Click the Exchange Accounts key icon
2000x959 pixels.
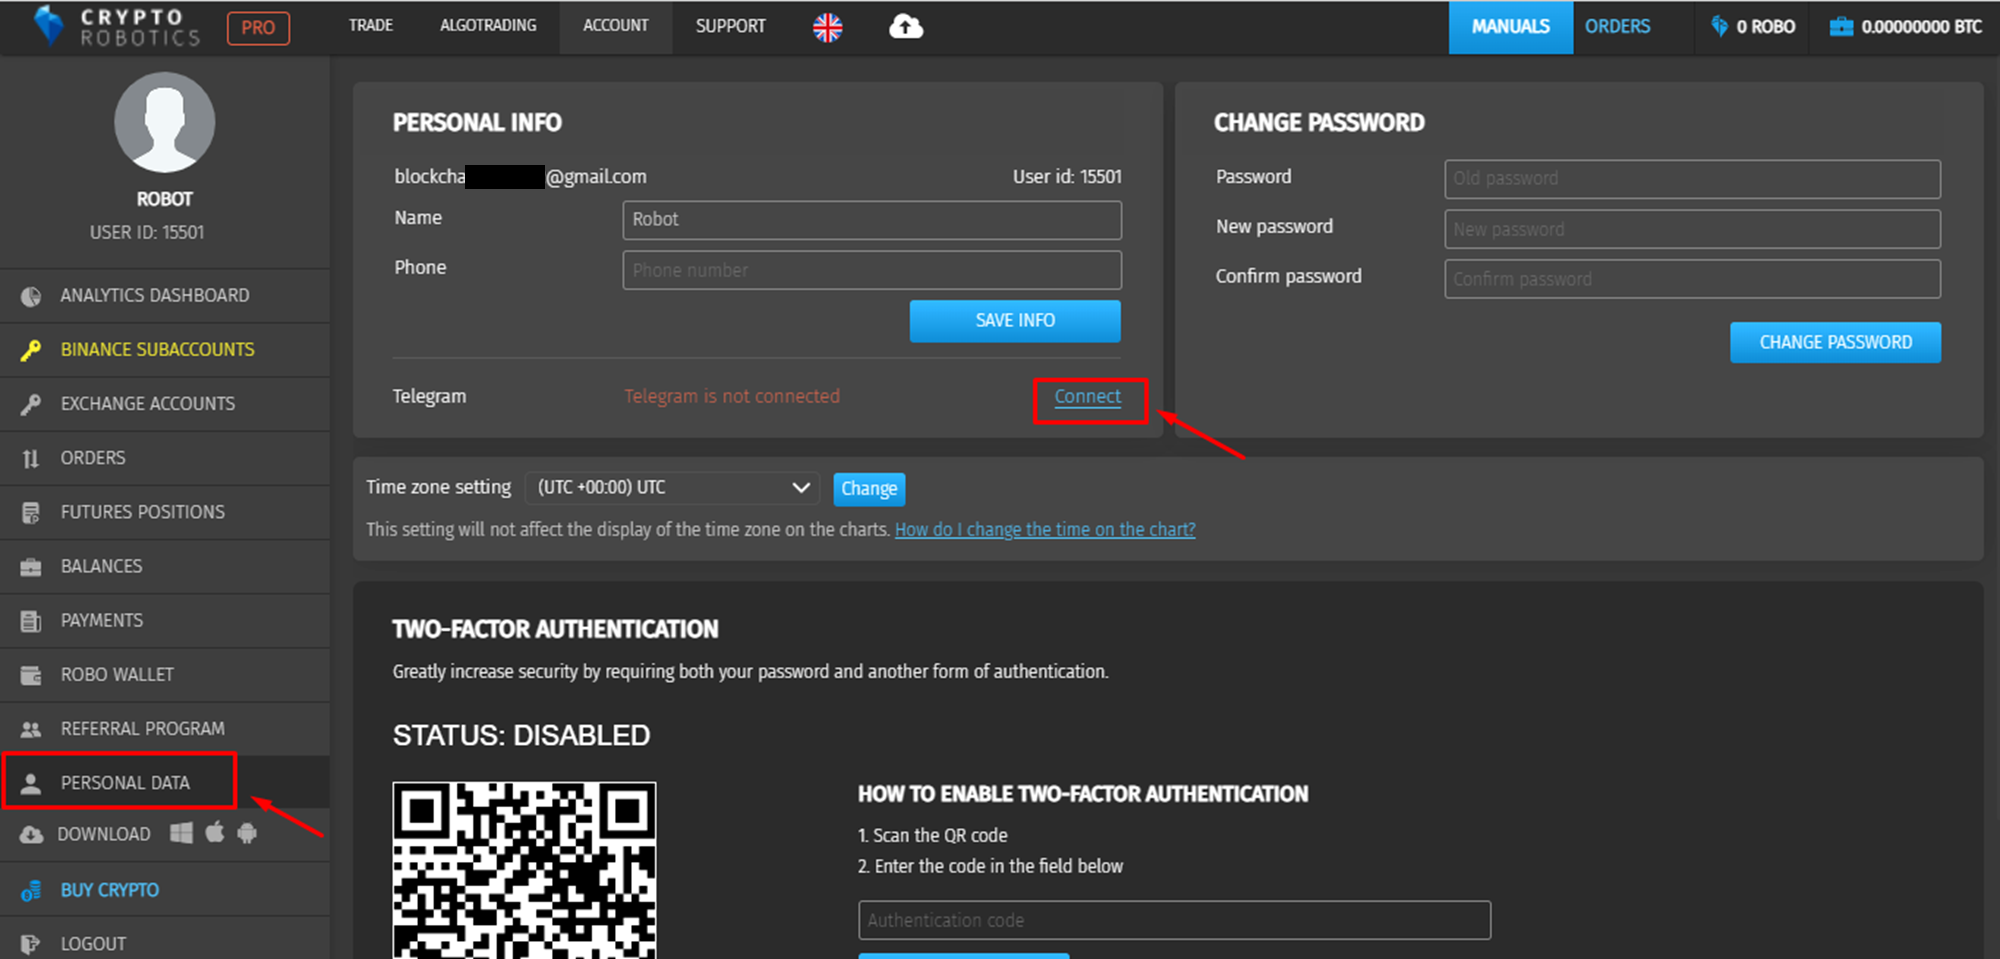[x=31, y=404]
